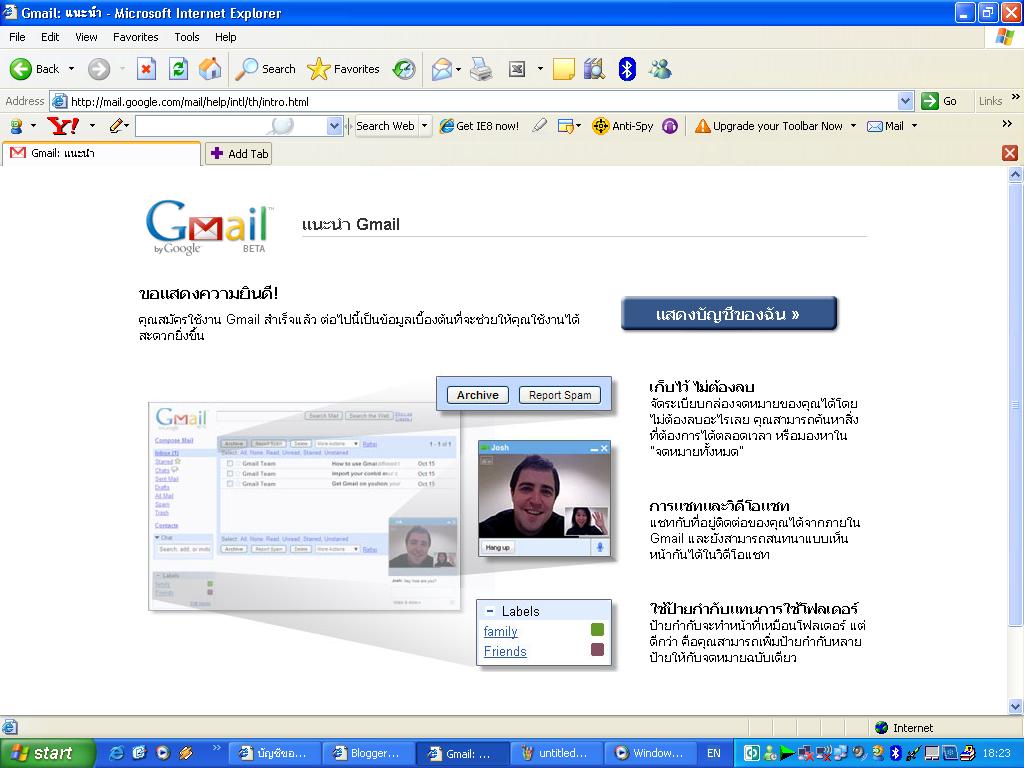Click the address bar URL field

[475, 101]
